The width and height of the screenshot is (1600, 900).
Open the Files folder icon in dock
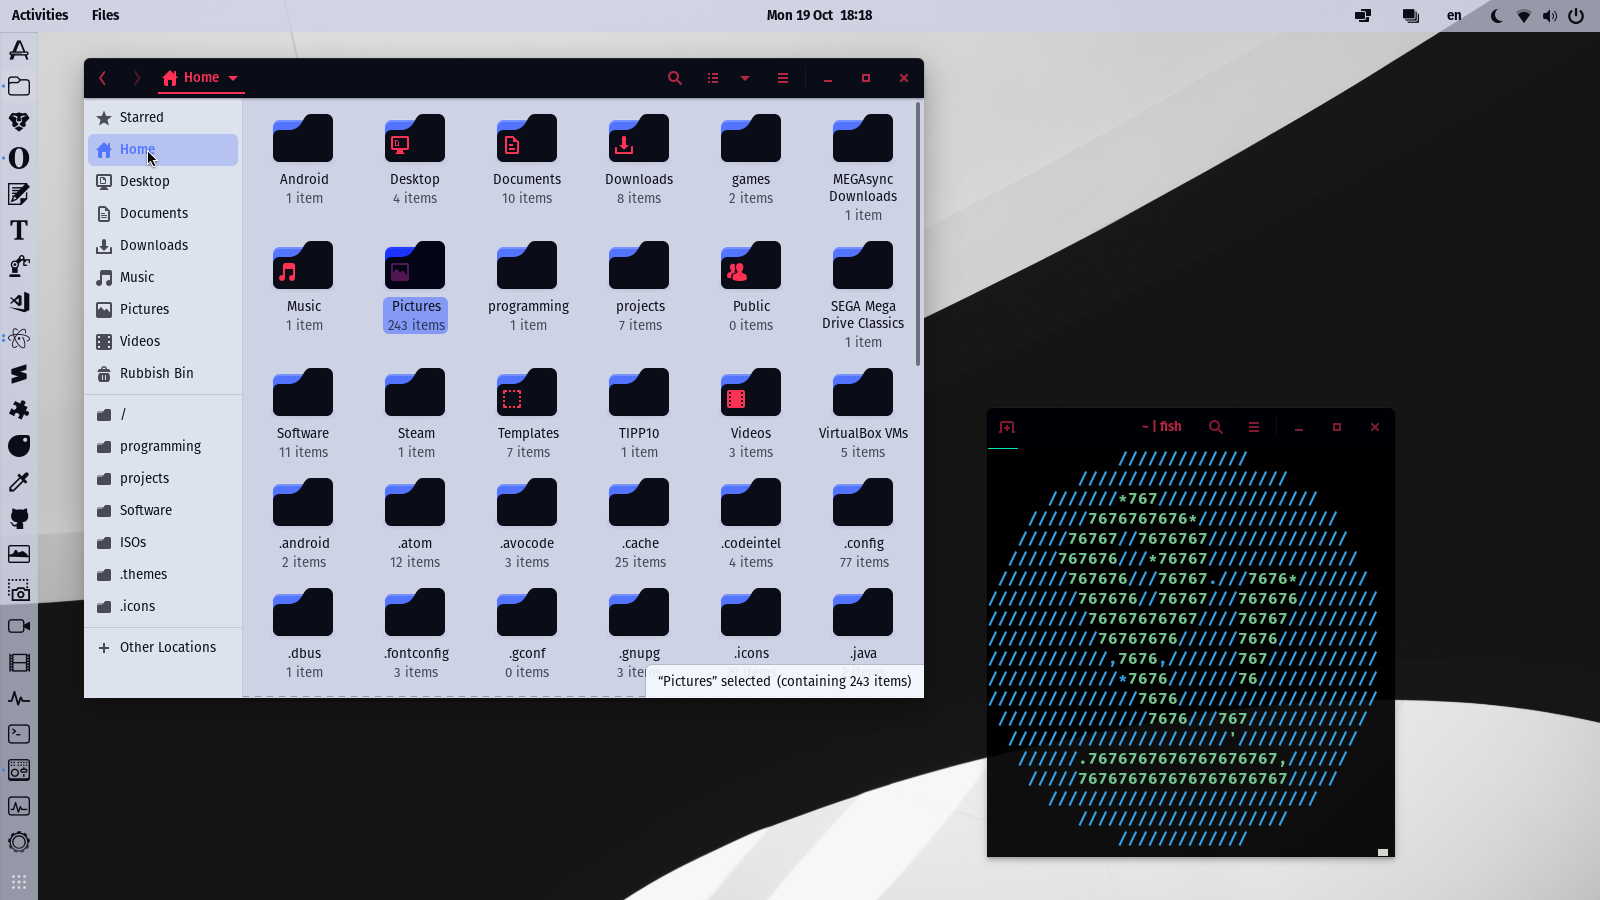click(x=19, y=86)
